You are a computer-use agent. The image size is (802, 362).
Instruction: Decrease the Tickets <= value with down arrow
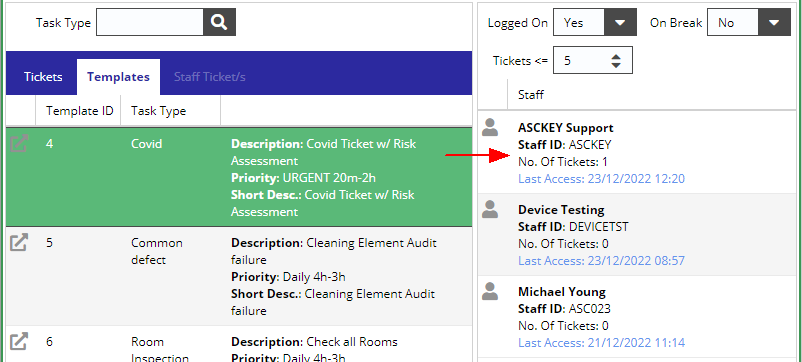(x=616, y=65)
